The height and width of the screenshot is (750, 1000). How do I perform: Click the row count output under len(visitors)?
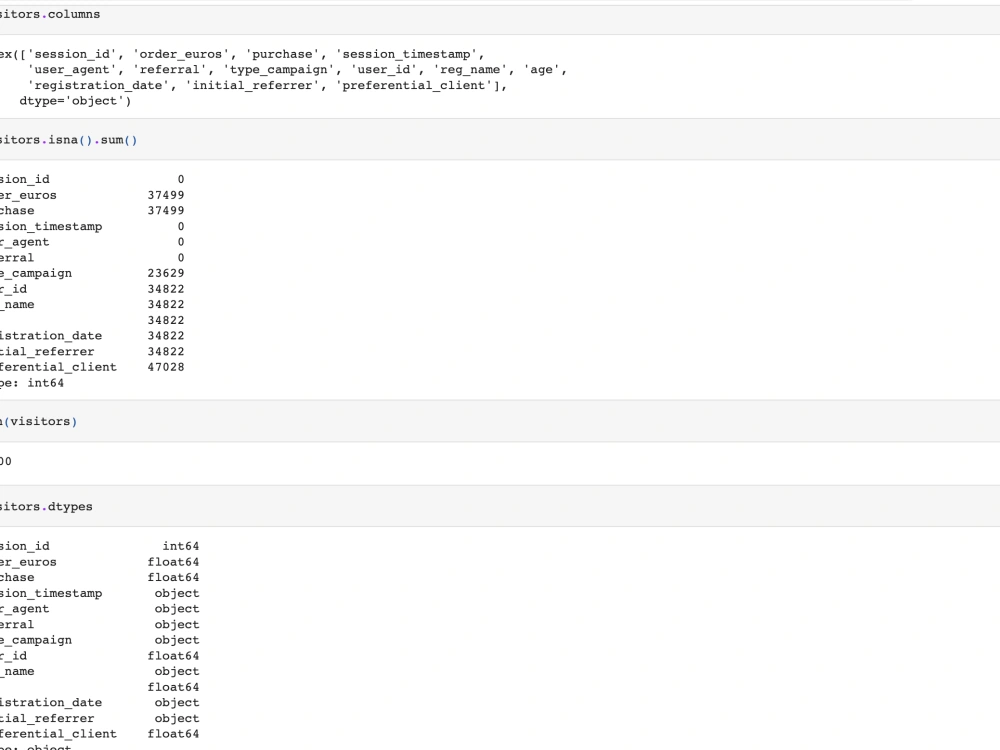coord(8,461)
